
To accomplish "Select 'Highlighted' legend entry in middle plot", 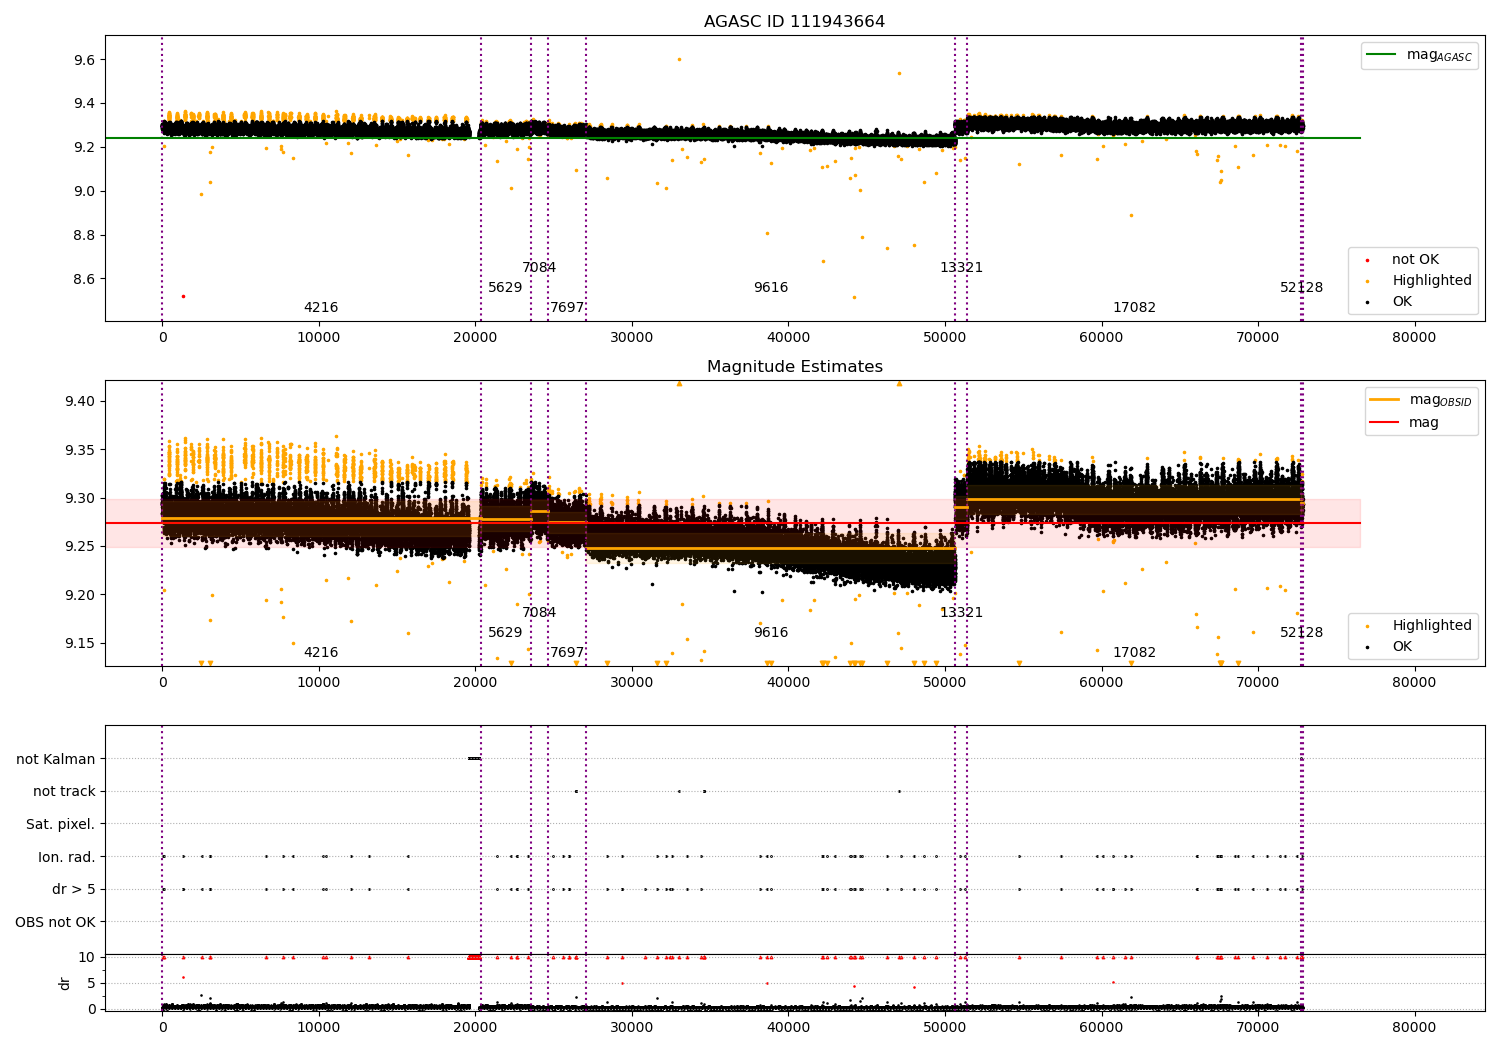I will tap(1420, 626).
